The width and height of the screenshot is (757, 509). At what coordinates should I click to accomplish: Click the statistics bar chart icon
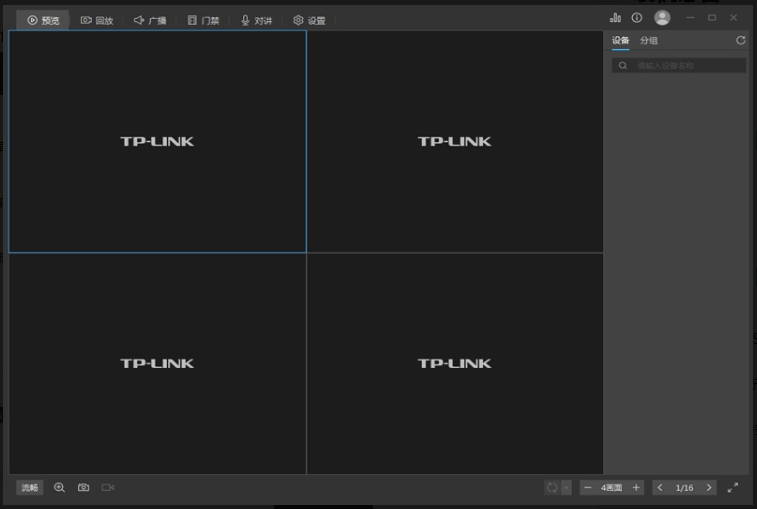pyautogui.click(x=615, y=18)
